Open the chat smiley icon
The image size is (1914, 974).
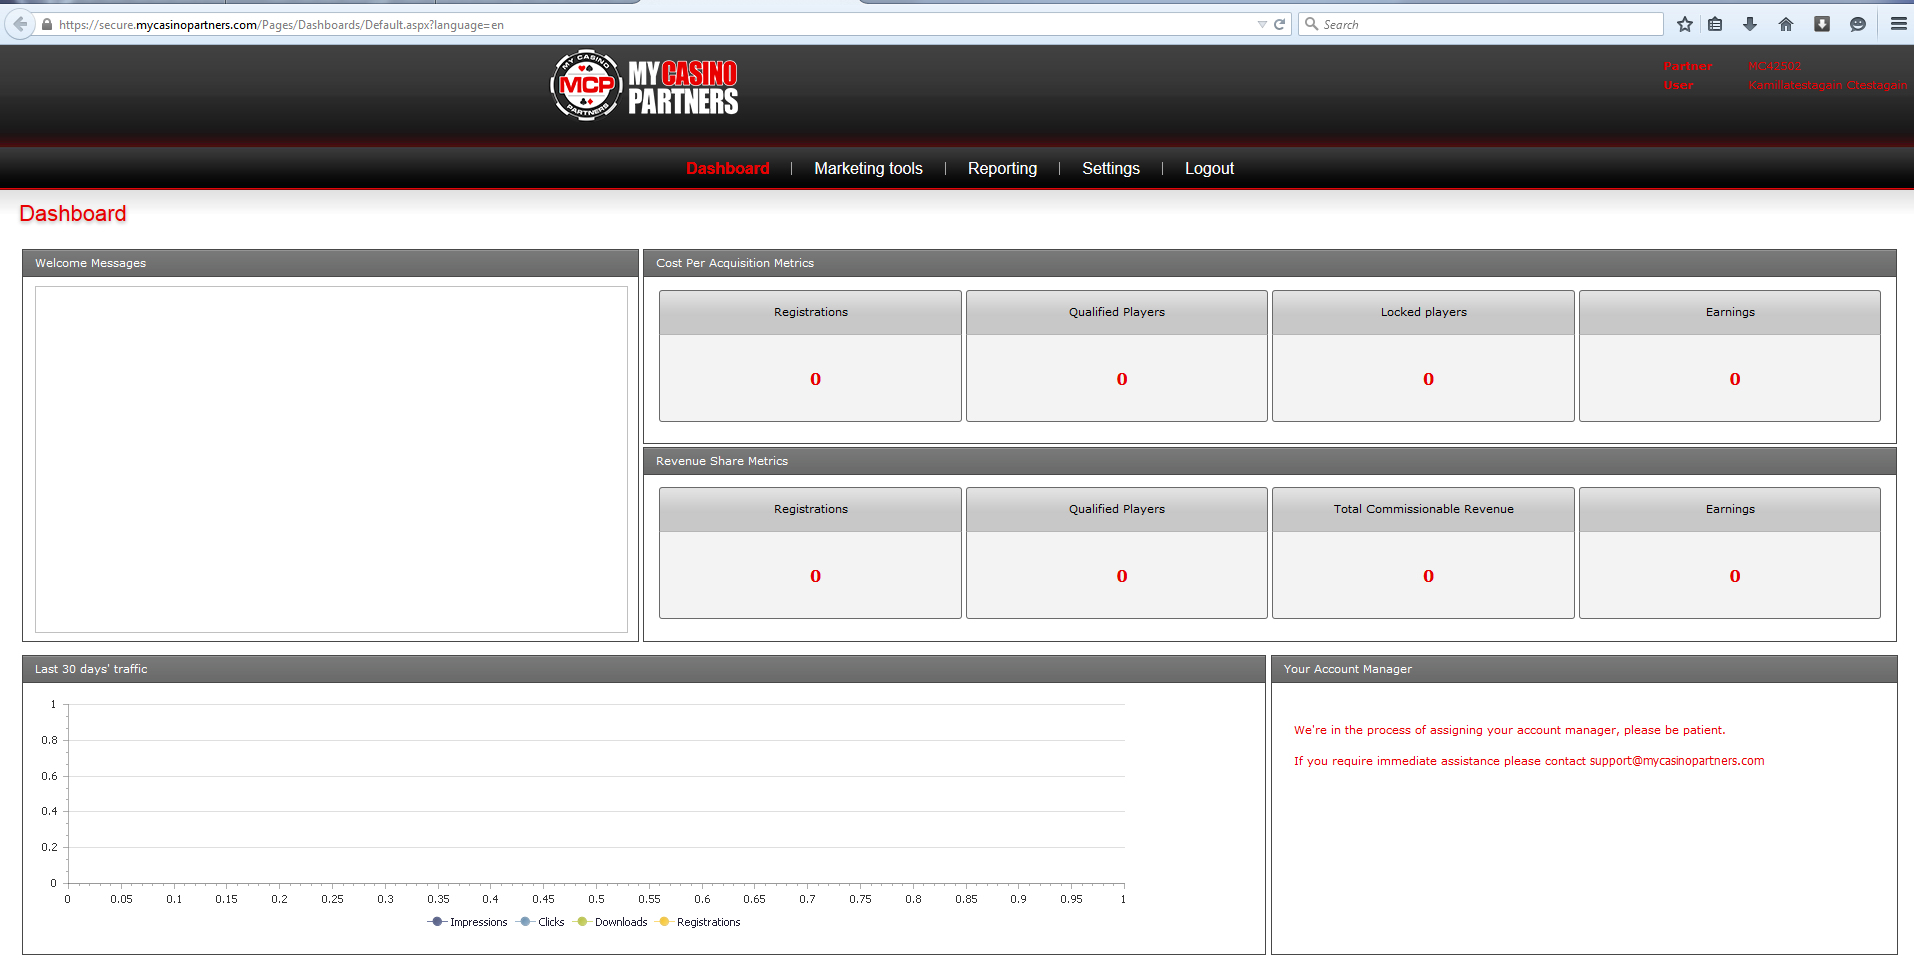tap(1858, 24)
